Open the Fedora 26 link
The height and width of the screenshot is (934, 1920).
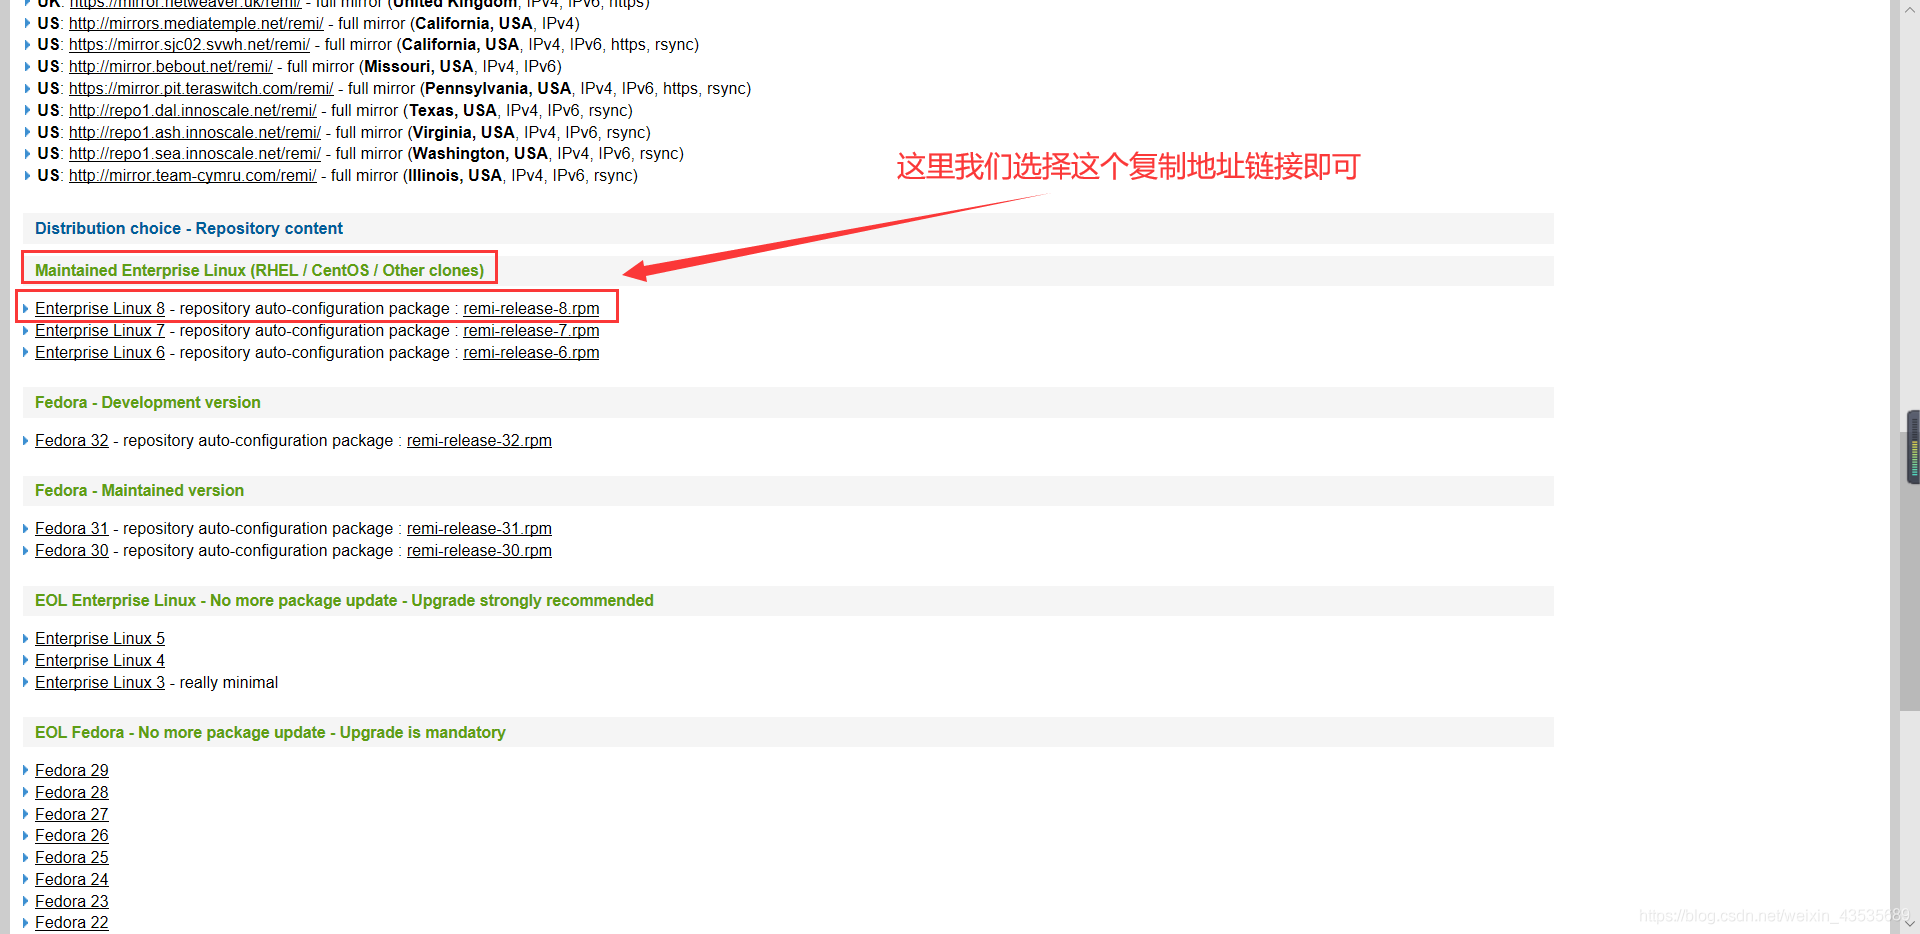[x=72, y=836]
